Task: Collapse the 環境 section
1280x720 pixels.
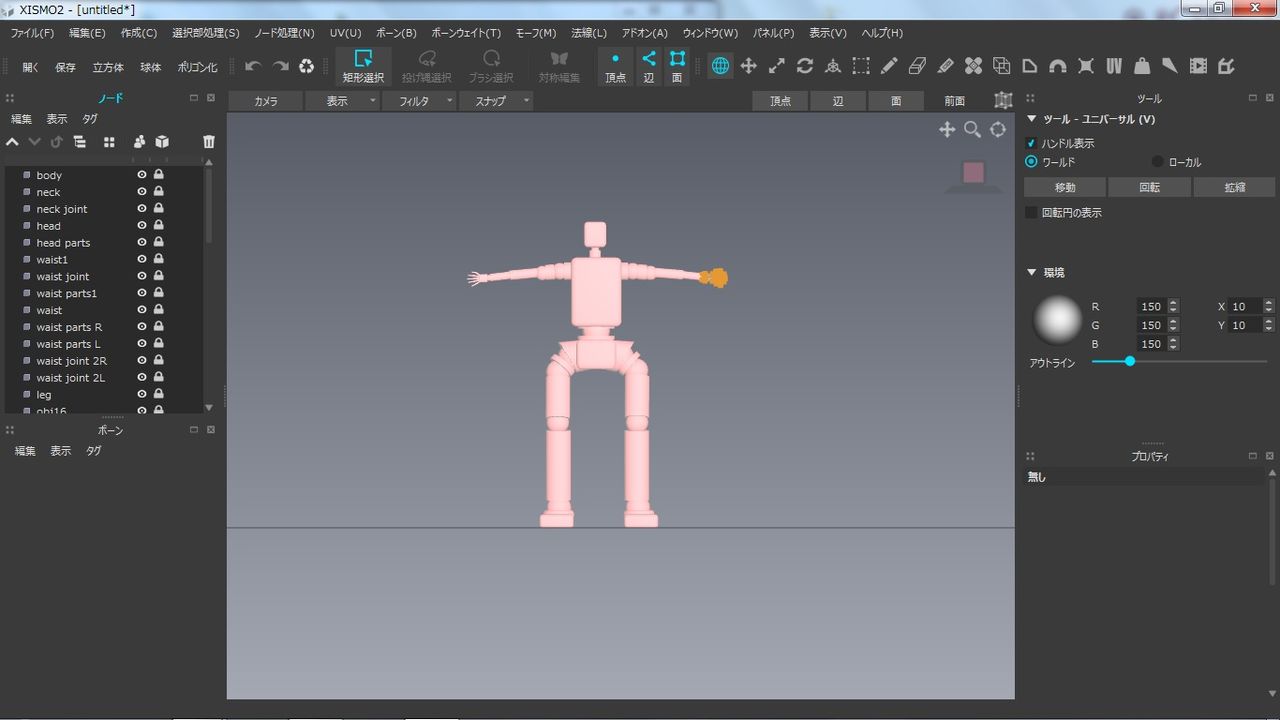Action: point(1032,272)
